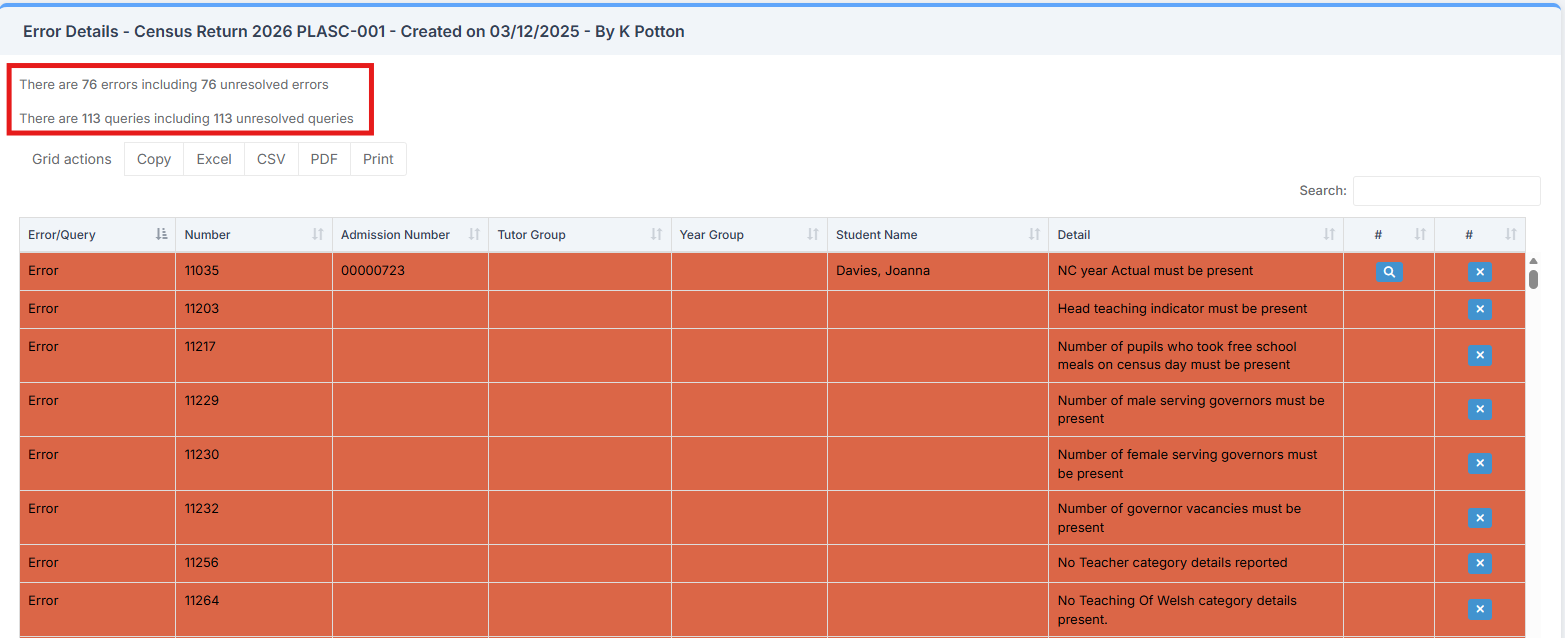Viewport: 1565px width, 638px height.
Task: Click the X icon on error 11035 row
Action: coord(1479,271)
